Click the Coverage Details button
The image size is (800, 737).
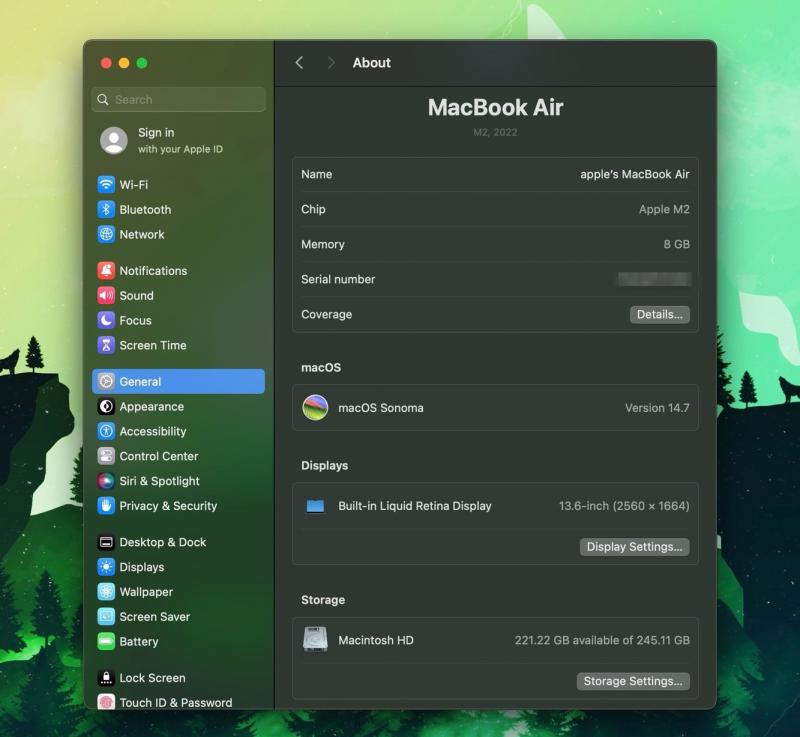[659, 315]
